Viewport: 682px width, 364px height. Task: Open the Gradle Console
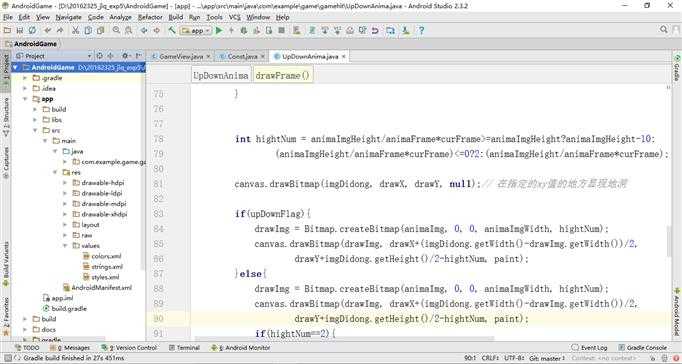tap(642, 348)
